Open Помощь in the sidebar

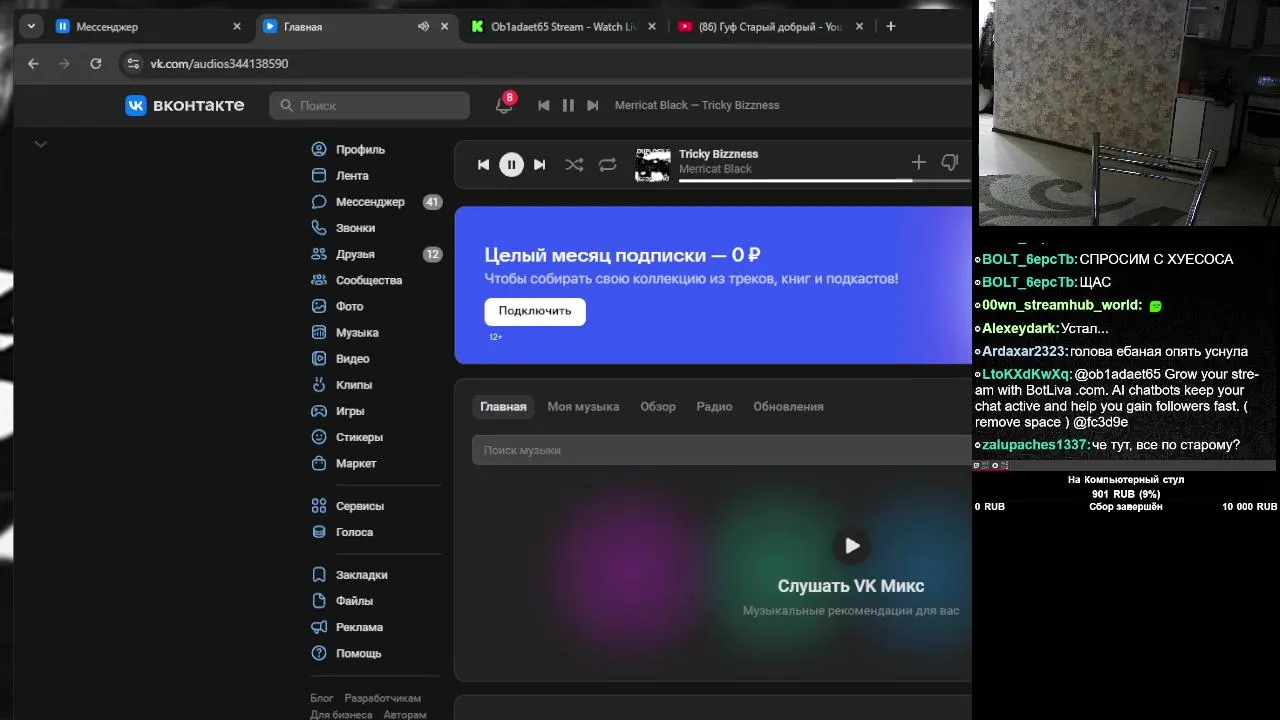[x=346, y=653]
